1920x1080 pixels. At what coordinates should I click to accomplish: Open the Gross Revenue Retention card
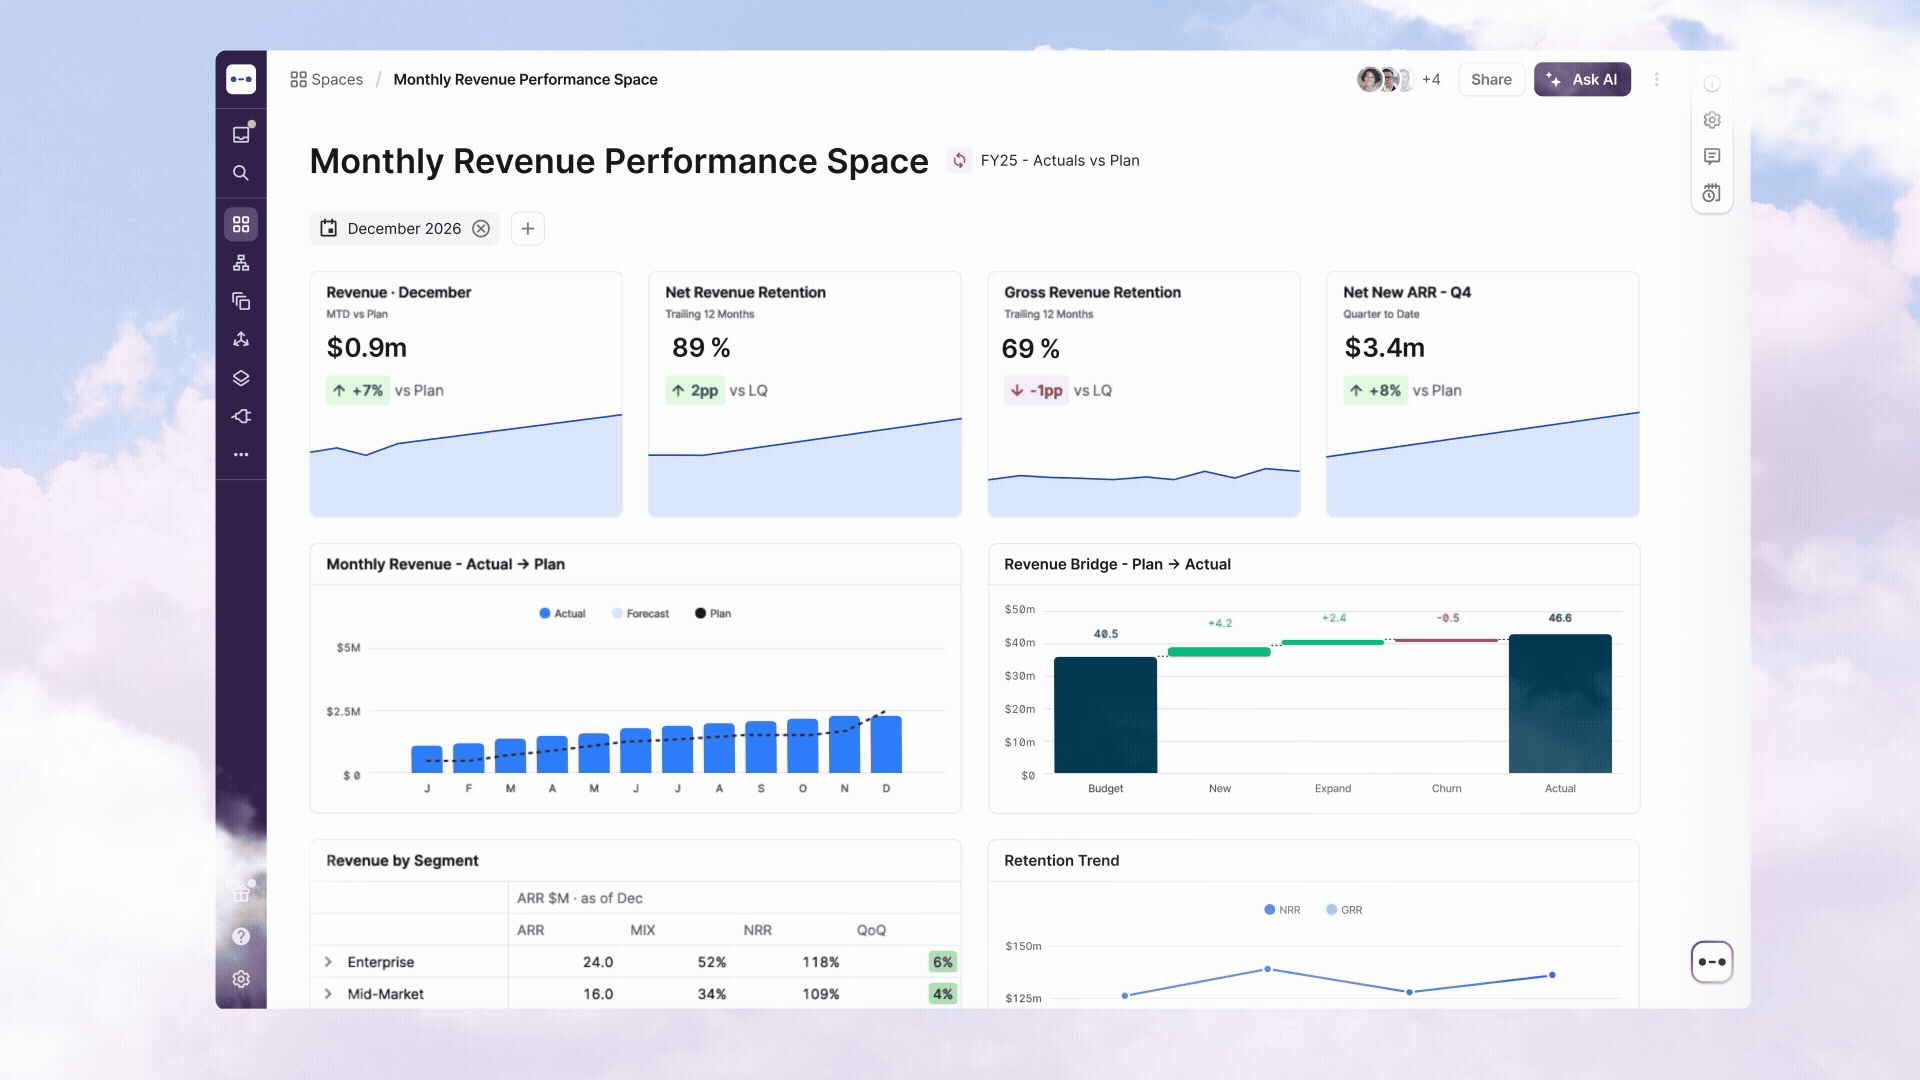tap(1144, 394)
